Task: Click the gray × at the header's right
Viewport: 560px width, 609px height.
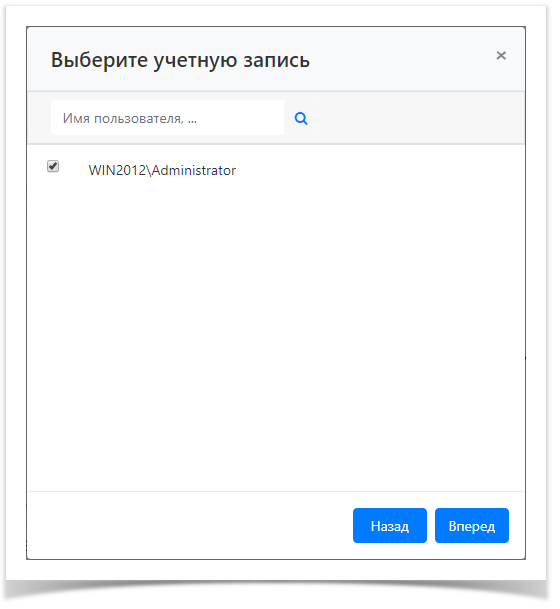Action: [501, 56]
